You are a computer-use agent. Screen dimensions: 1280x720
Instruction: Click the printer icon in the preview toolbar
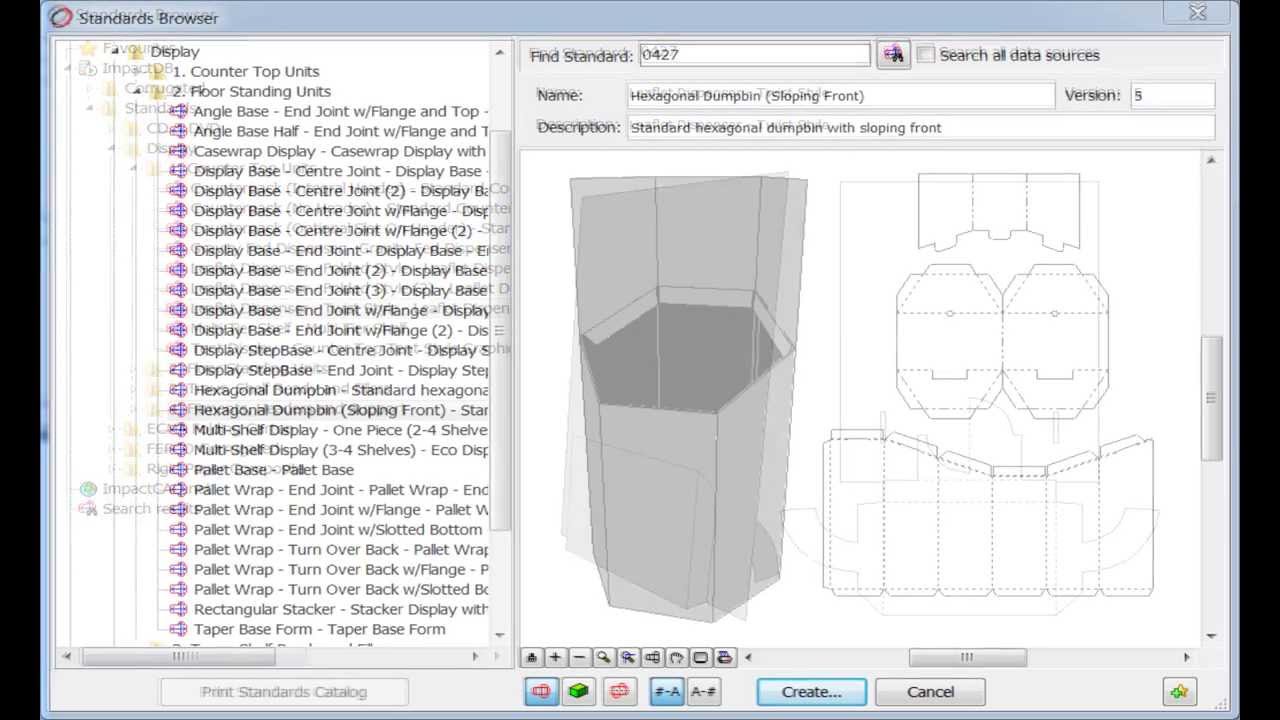click(725, 657)
